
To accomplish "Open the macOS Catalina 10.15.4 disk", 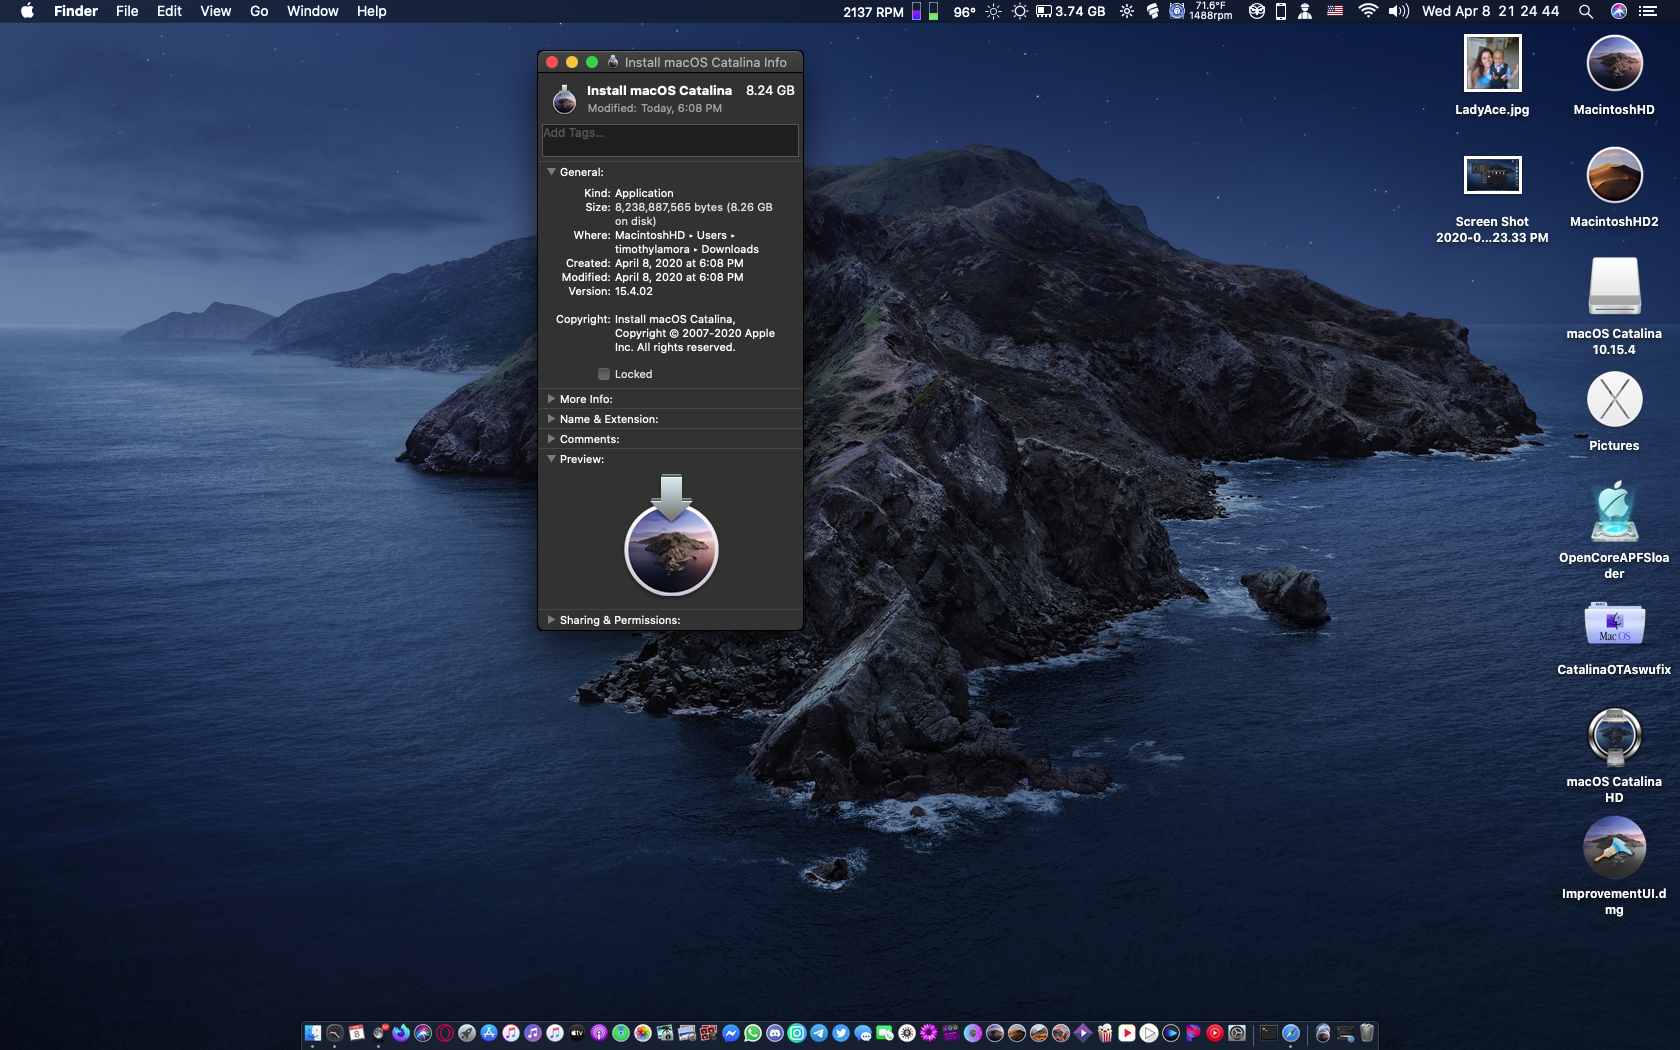I will tap(1614, 288).
